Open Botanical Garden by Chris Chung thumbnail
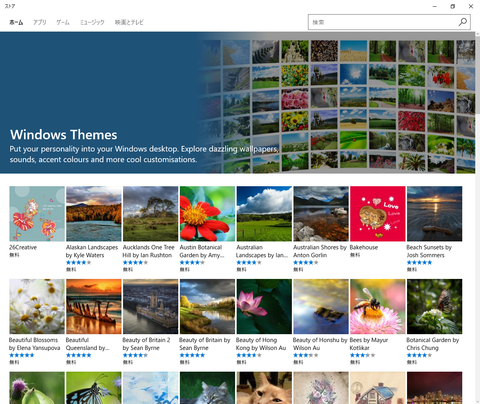 tap(435, 306)
